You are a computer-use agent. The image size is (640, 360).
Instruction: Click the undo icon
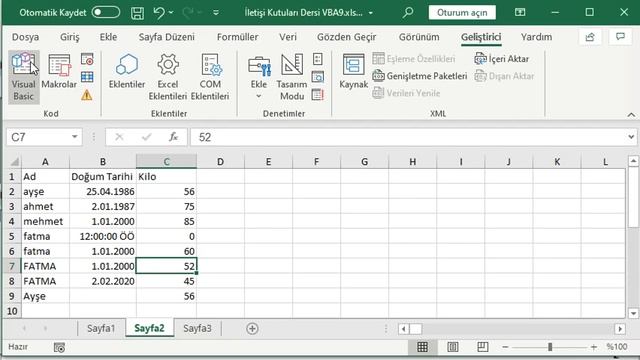coord(159,13)
